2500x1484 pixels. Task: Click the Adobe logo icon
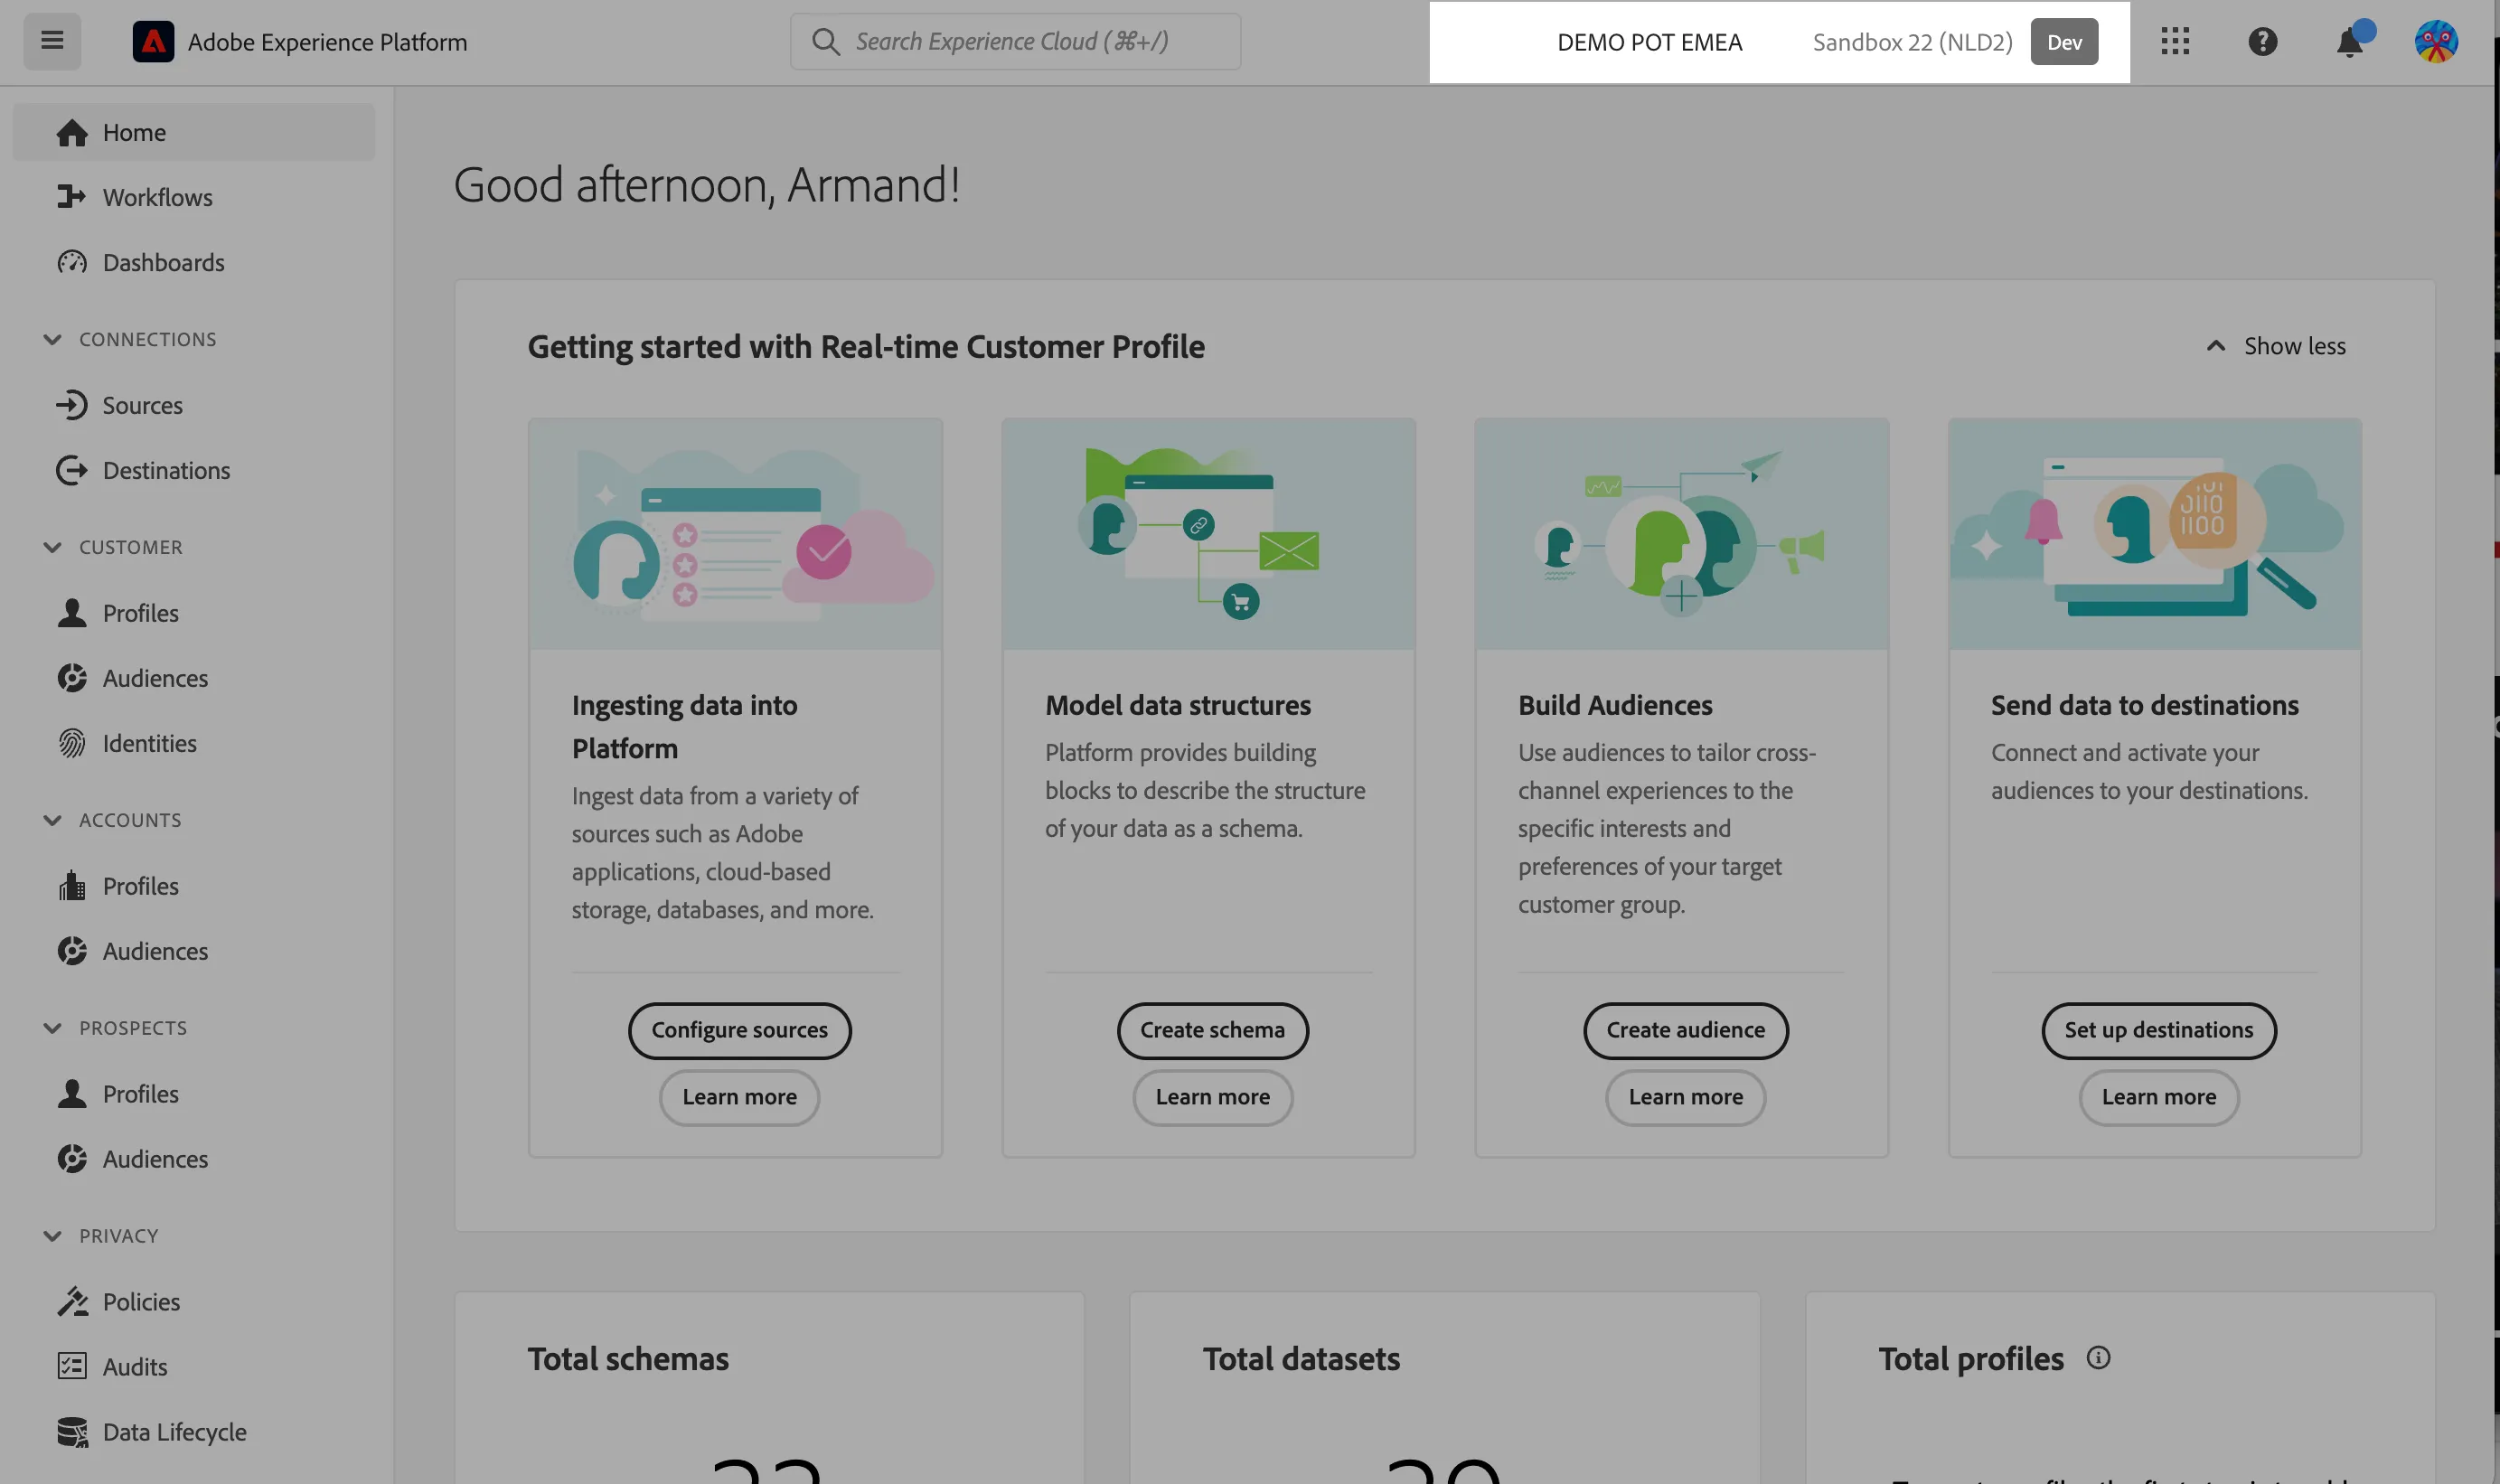coord(153,41)
